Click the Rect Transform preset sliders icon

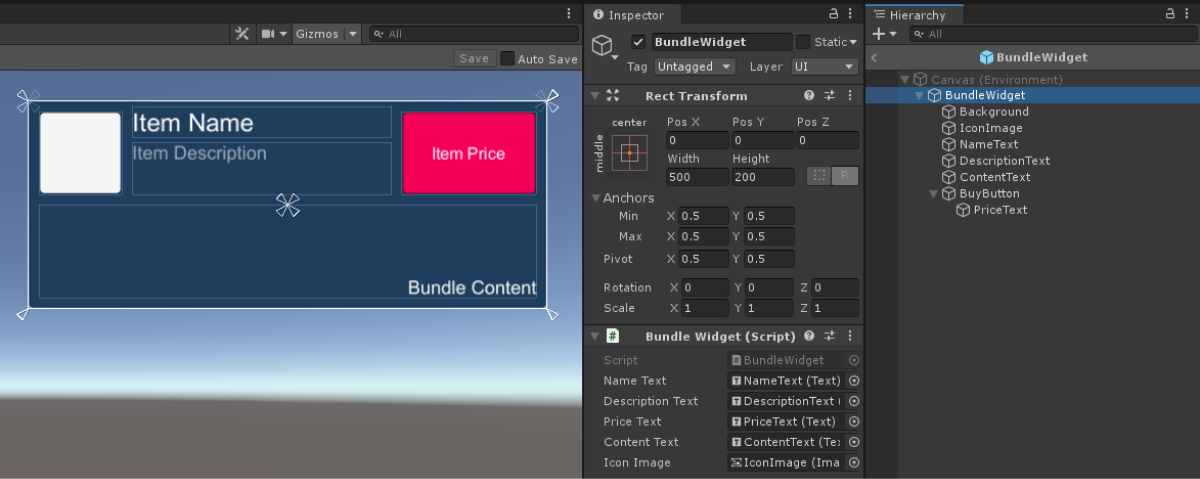[829, 96]
